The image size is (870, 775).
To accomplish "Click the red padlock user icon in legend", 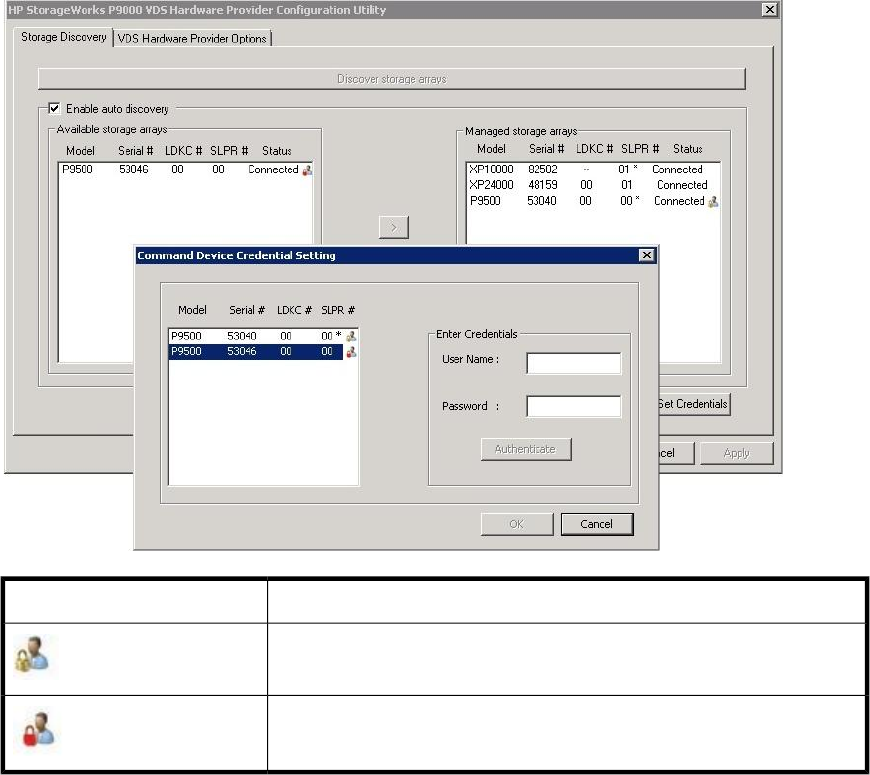I will (34, 729).
